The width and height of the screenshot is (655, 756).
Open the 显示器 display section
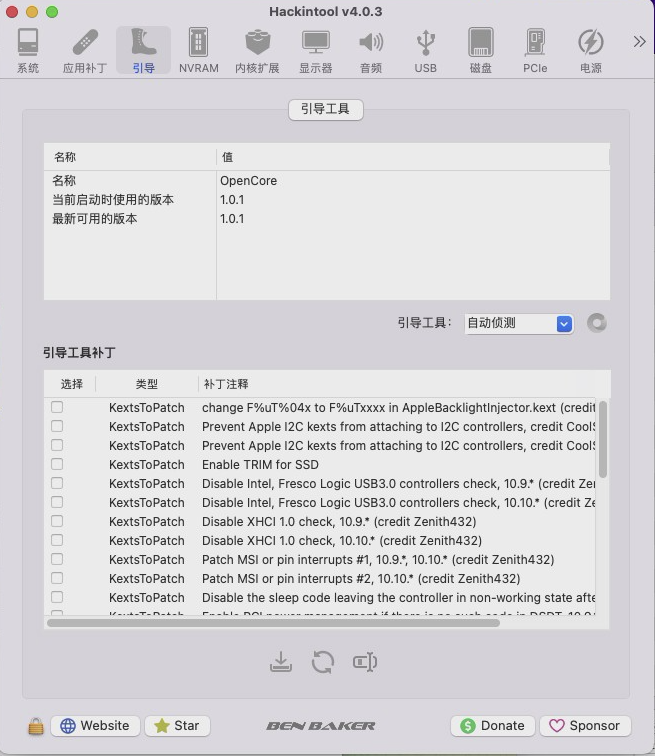(x=316, y=50)
